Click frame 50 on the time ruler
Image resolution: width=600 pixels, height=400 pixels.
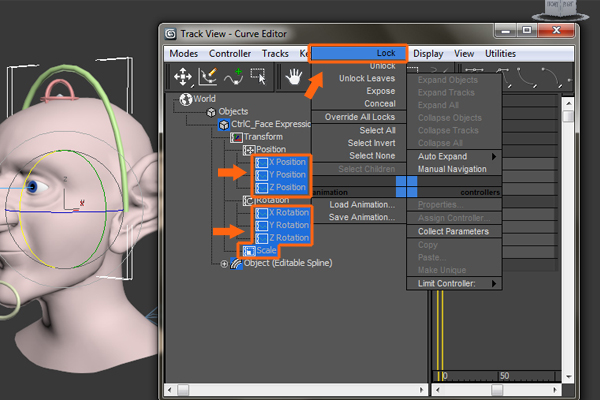click(x=504, y=376)
